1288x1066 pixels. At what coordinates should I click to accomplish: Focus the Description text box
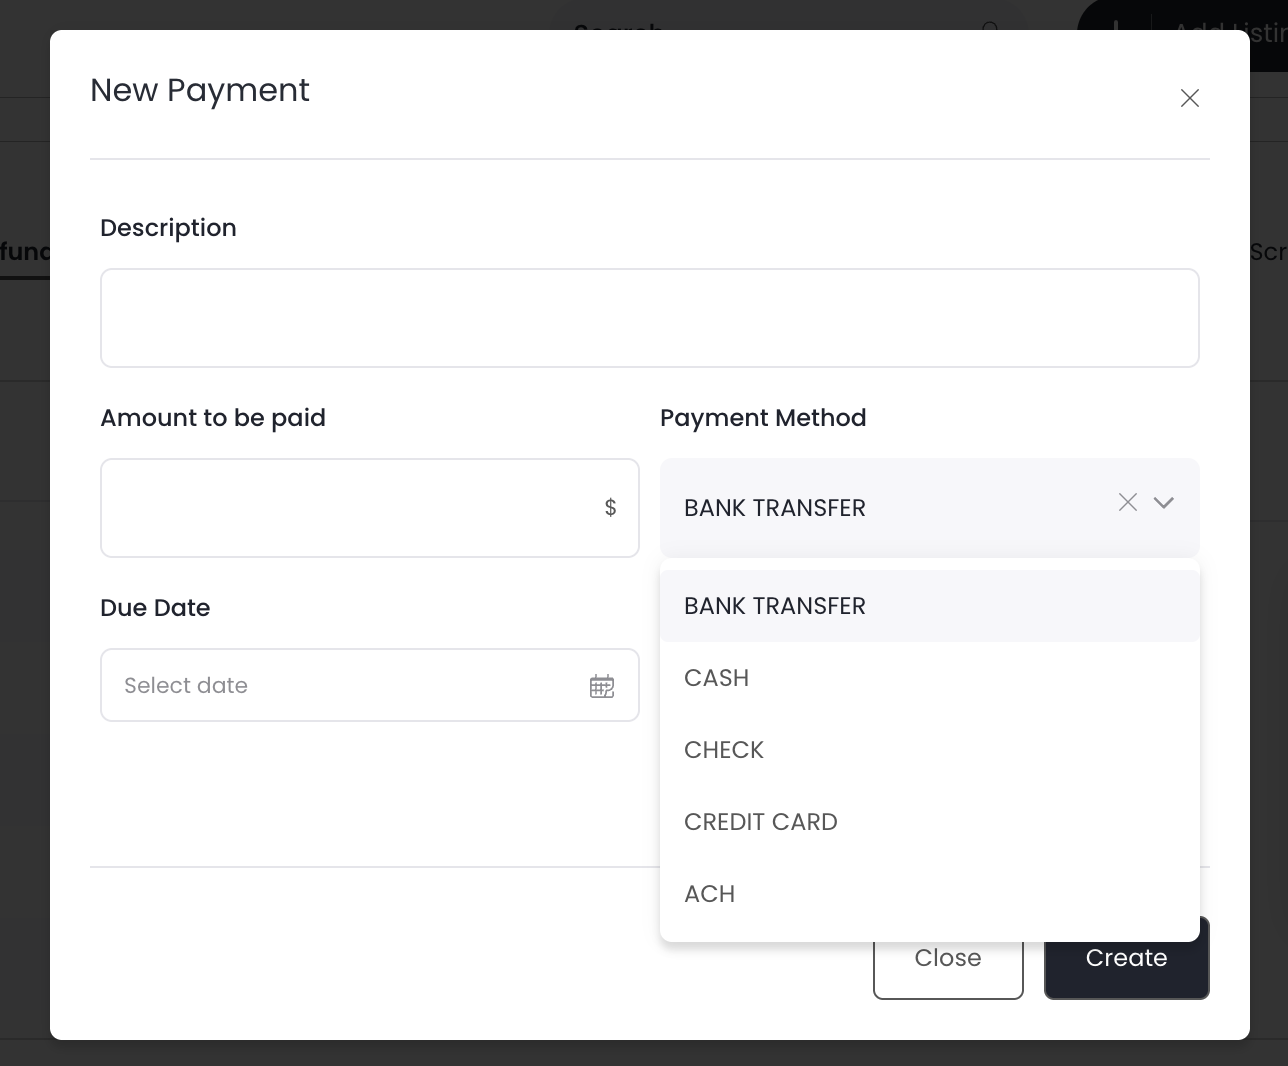click(650, 318)
